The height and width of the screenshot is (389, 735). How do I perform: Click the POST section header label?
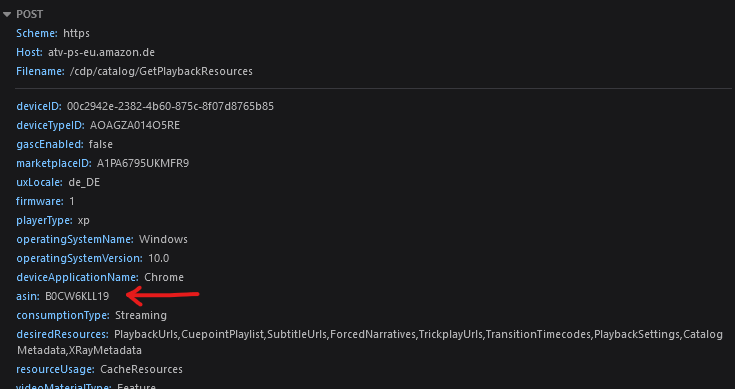pos(30,15)
